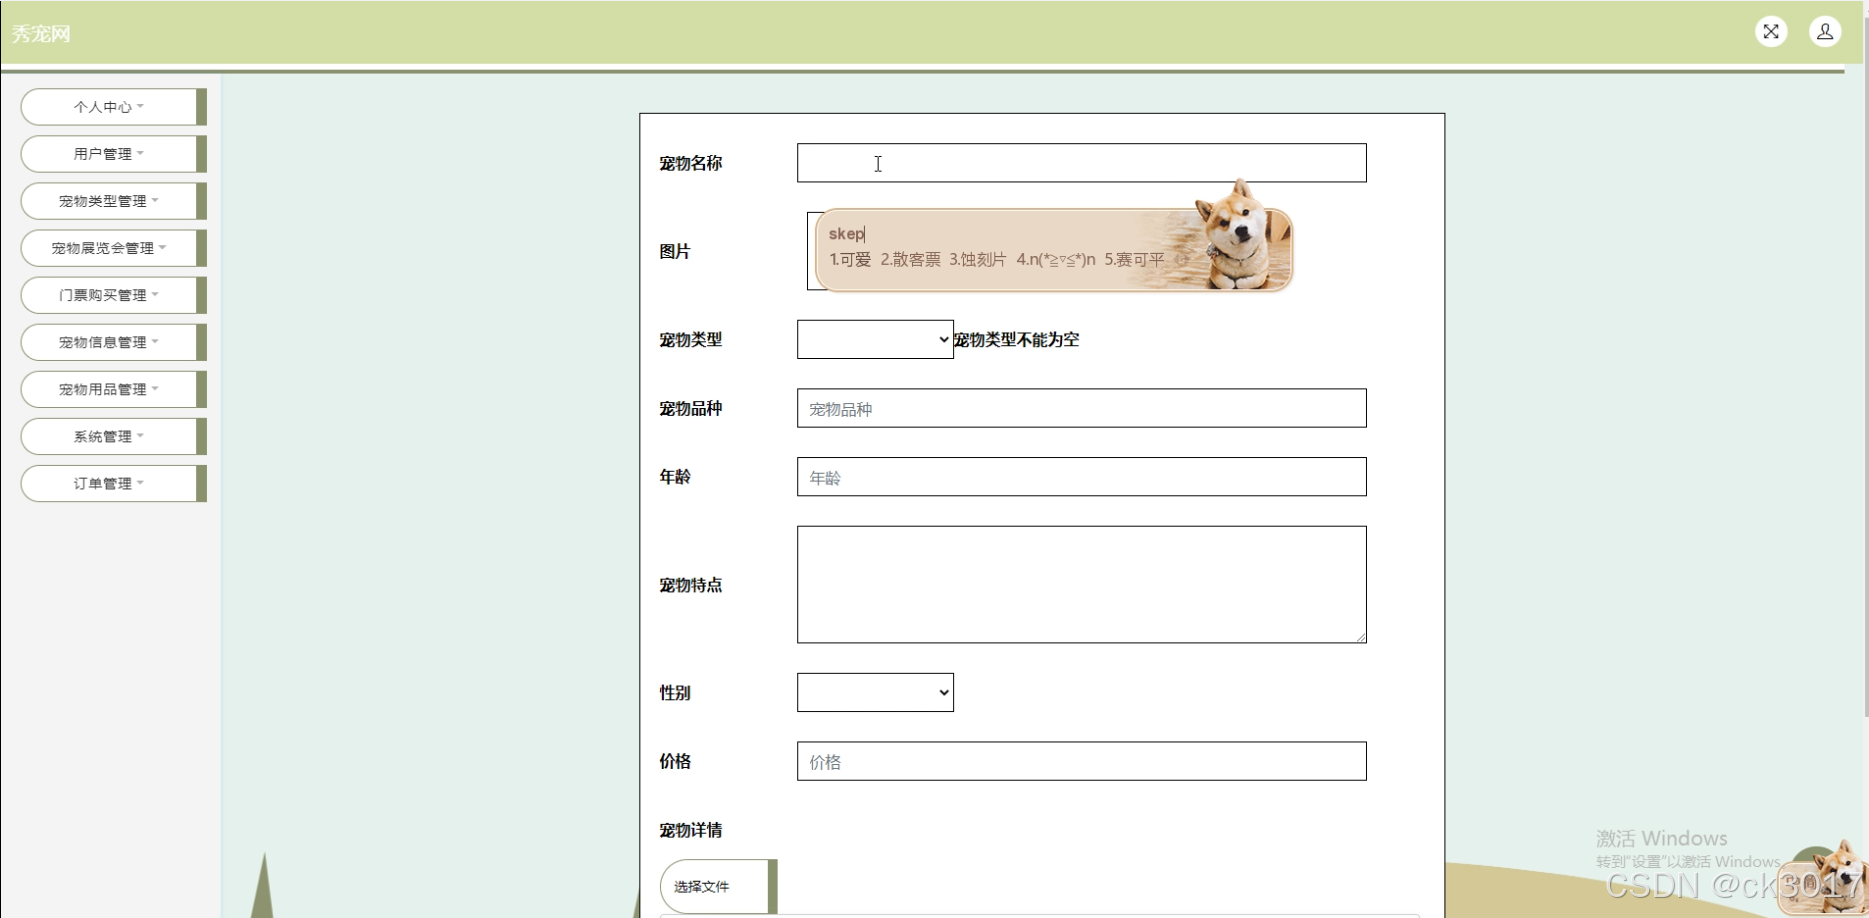Expand the 宠物展览会管理 menu
The height and width of the screenshot is (918, 1869).
click(x=113, y=248)
